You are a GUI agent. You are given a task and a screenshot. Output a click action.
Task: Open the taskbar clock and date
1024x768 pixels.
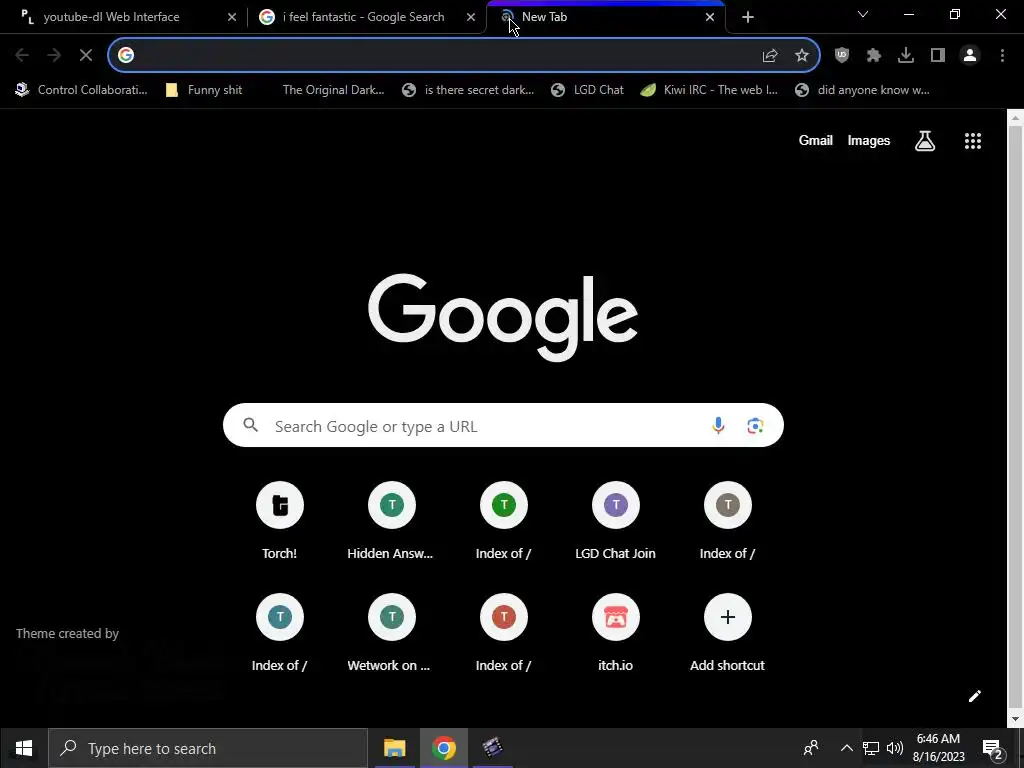pyautogui.click(x=938, y=748)
